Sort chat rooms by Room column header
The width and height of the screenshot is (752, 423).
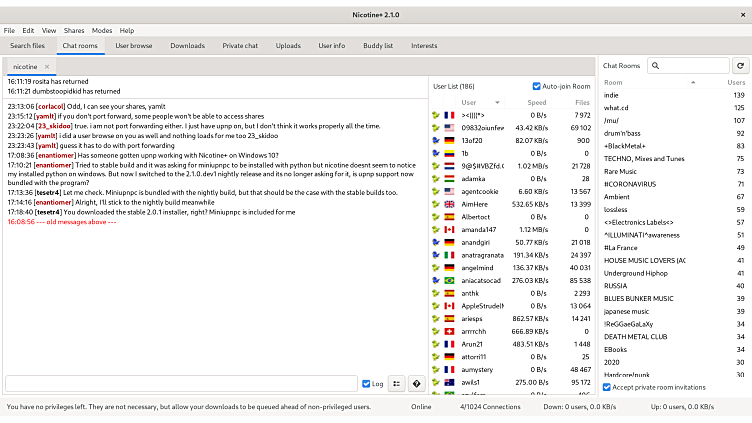613,82
